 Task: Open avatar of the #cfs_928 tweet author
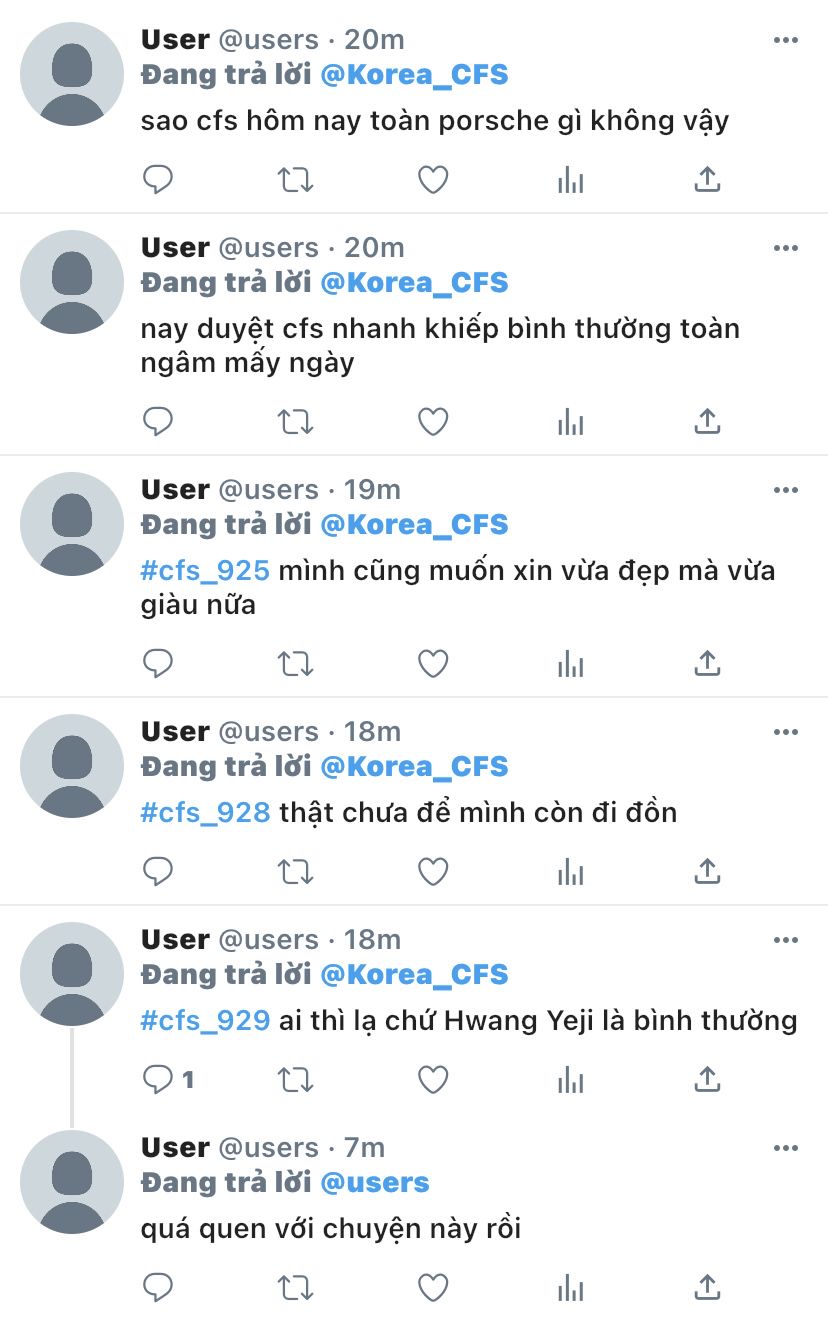coord(72,766)
